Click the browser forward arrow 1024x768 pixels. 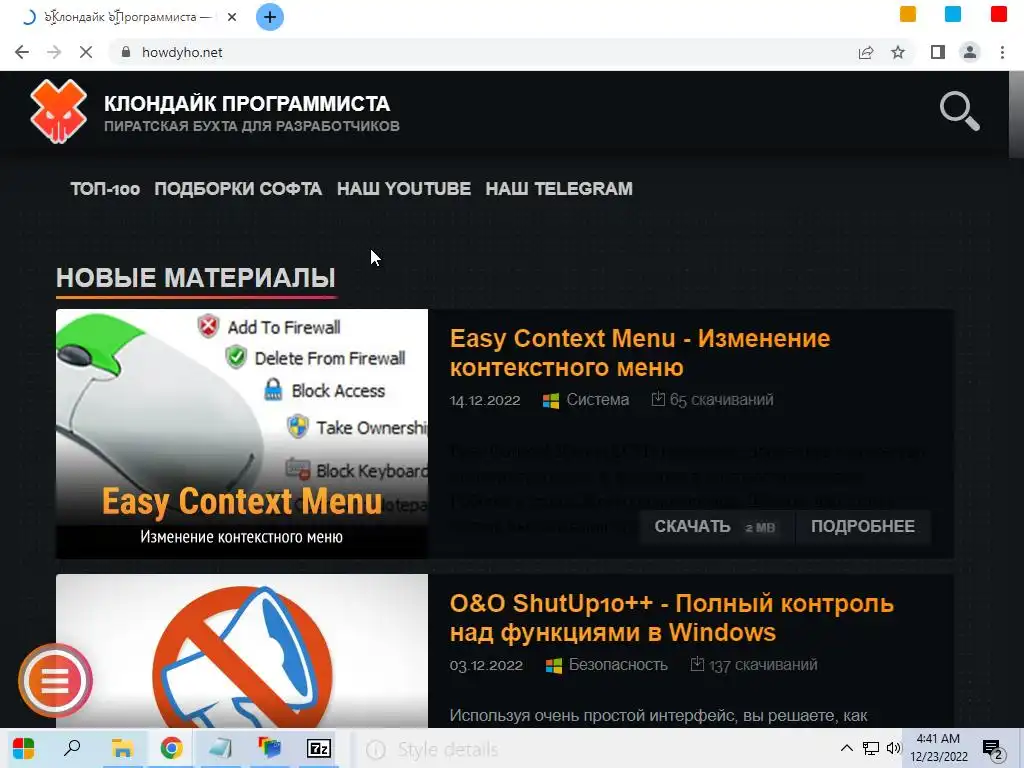tap(54, 52)
